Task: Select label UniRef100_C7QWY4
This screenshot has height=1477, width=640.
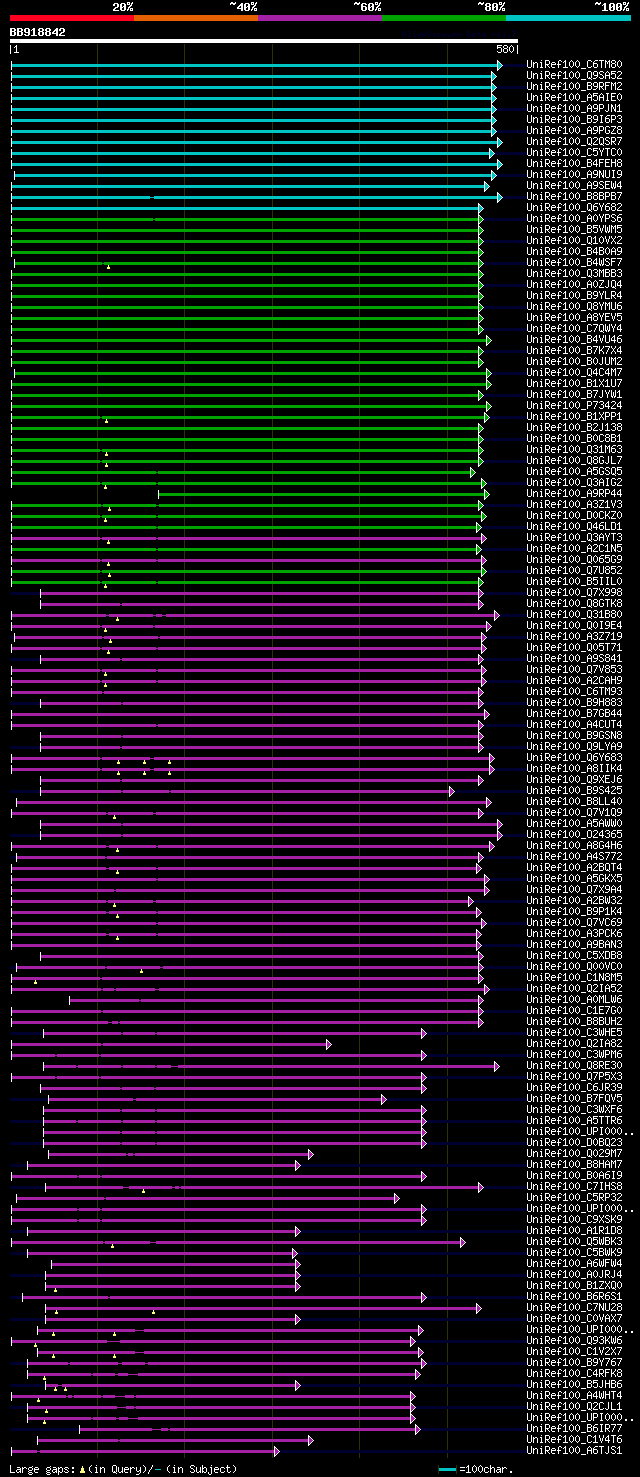Action: coord(574,329)
